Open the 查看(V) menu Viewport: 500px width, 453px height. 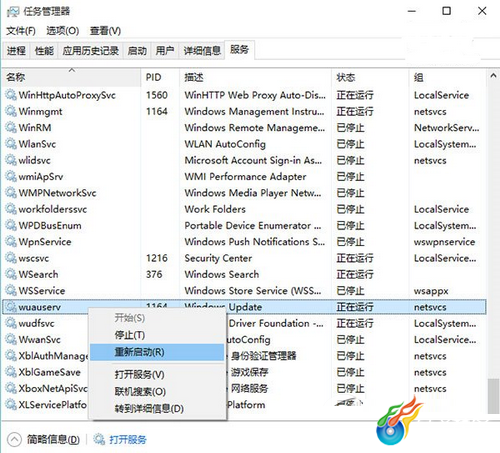pos(105,31)
